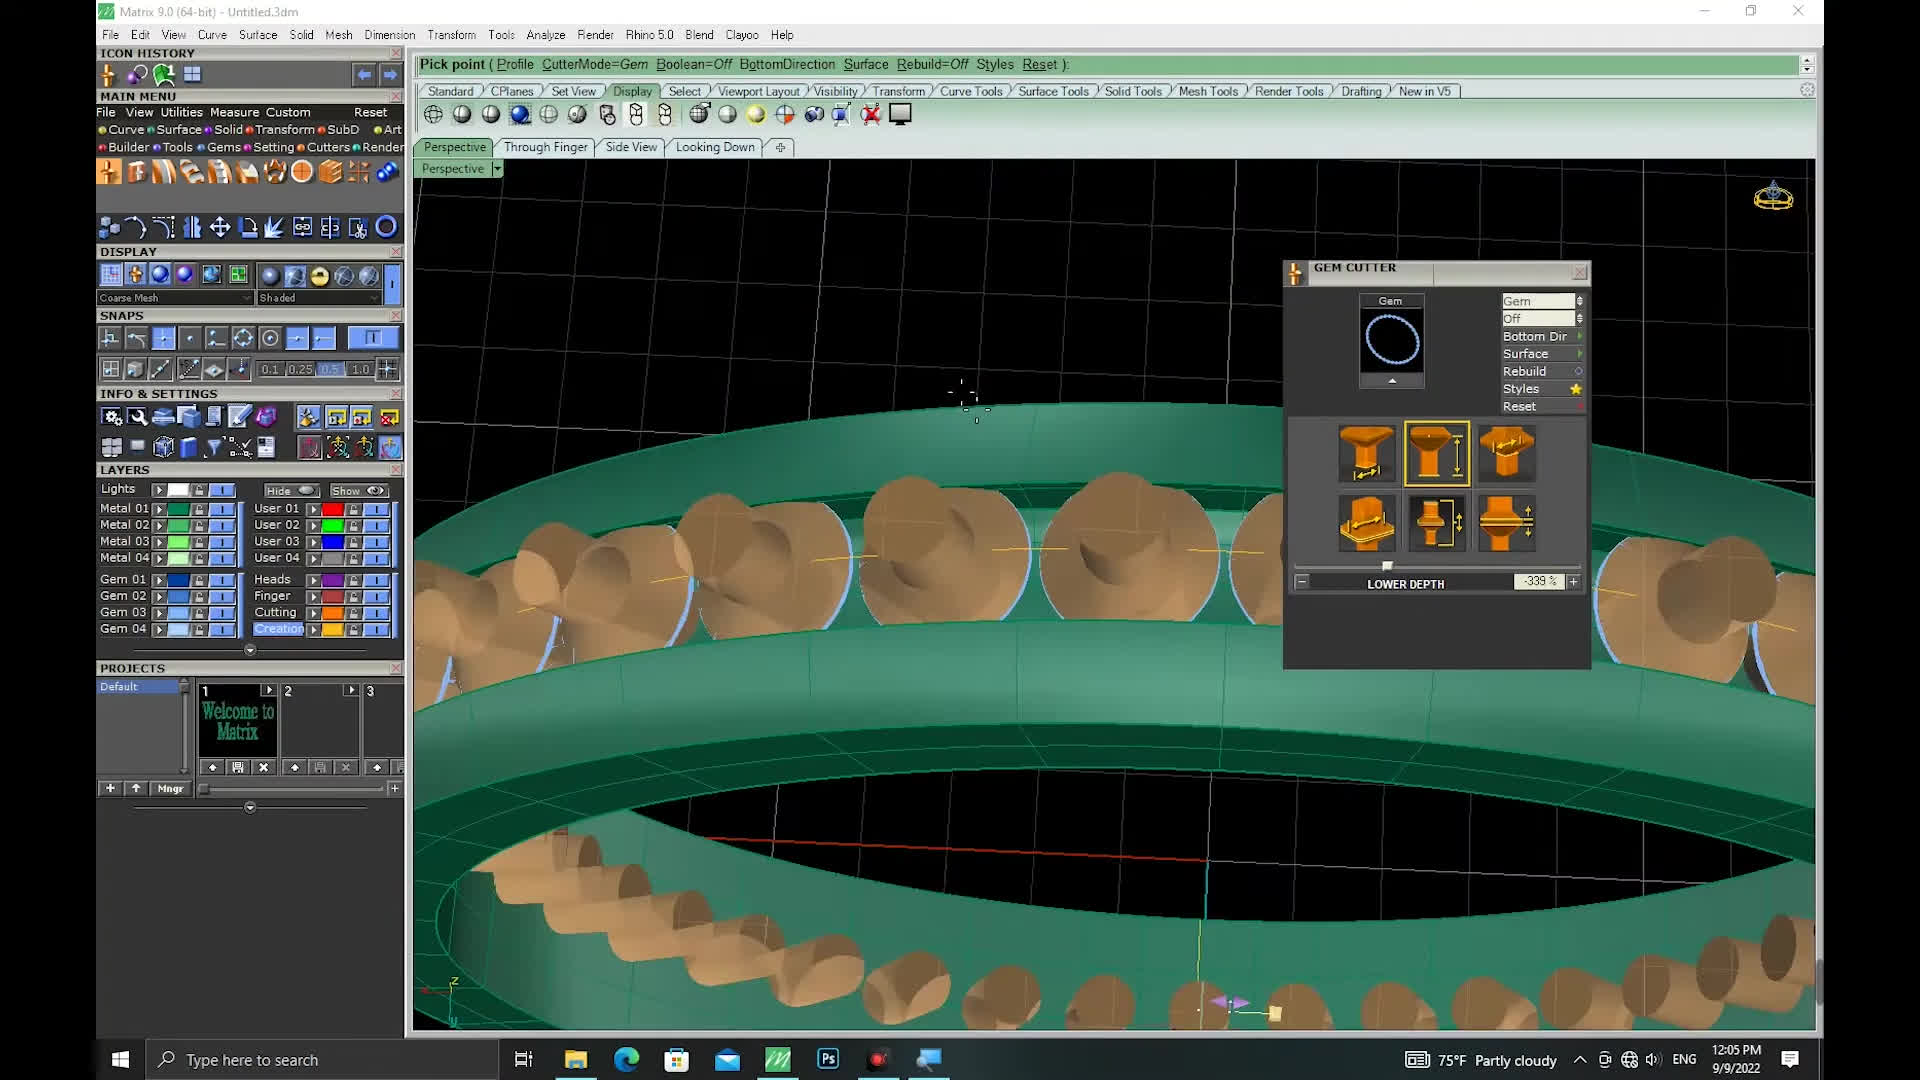Open the Shaded display mode dropdown
The image size is (1920, 1080).
pyautogui.click(x=319, y=298)
